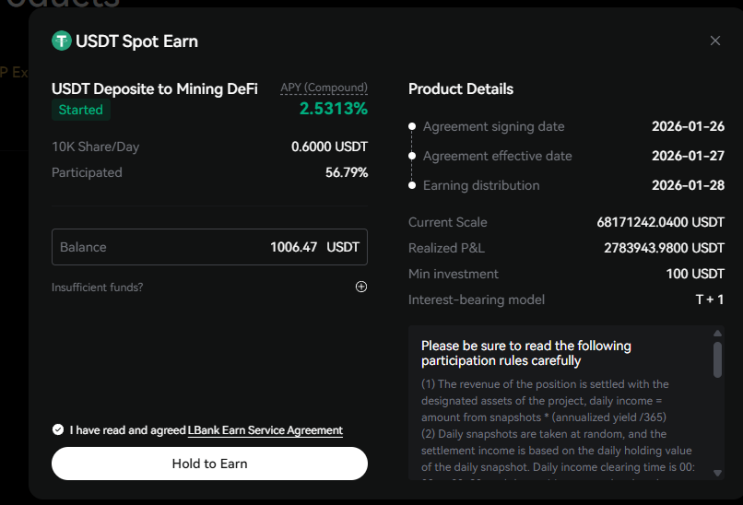Click the scrollbar up arrow in rules
743x505 pixels.
717,334
